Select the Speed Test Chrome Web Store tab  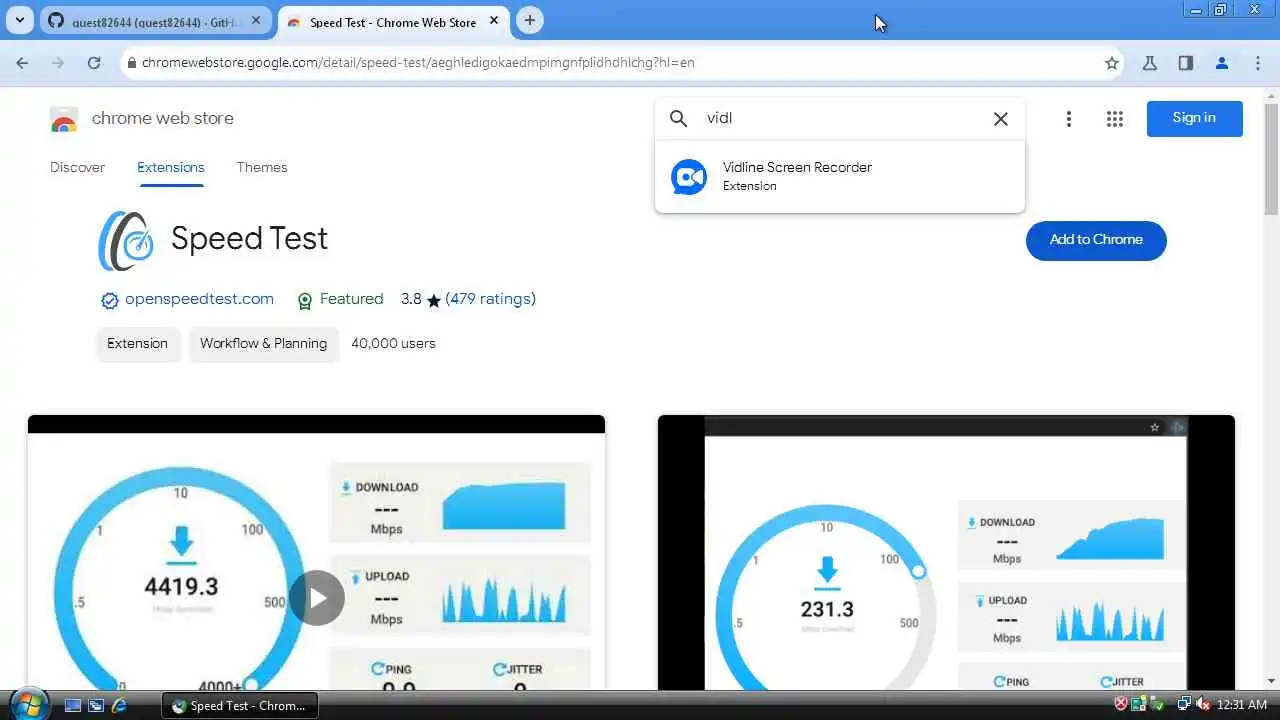pos(393,21)
